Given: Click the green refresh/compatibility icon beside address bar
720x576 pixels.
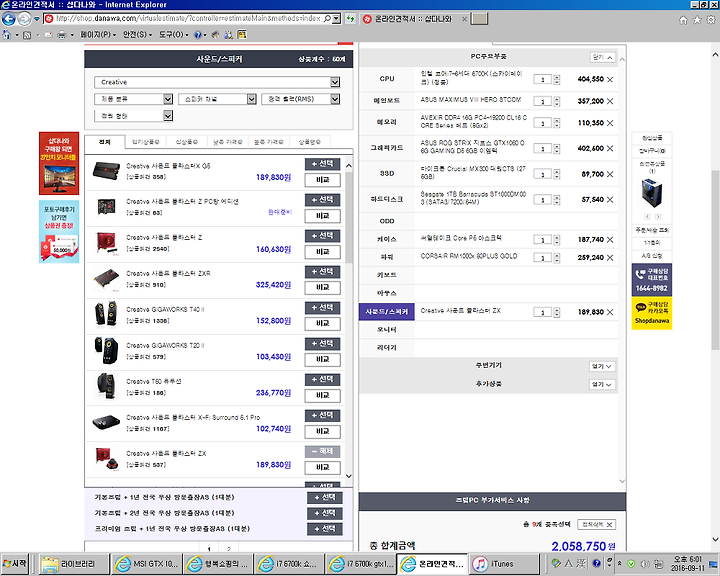Looking at the screenshot, I should click(x=350, y=19).
